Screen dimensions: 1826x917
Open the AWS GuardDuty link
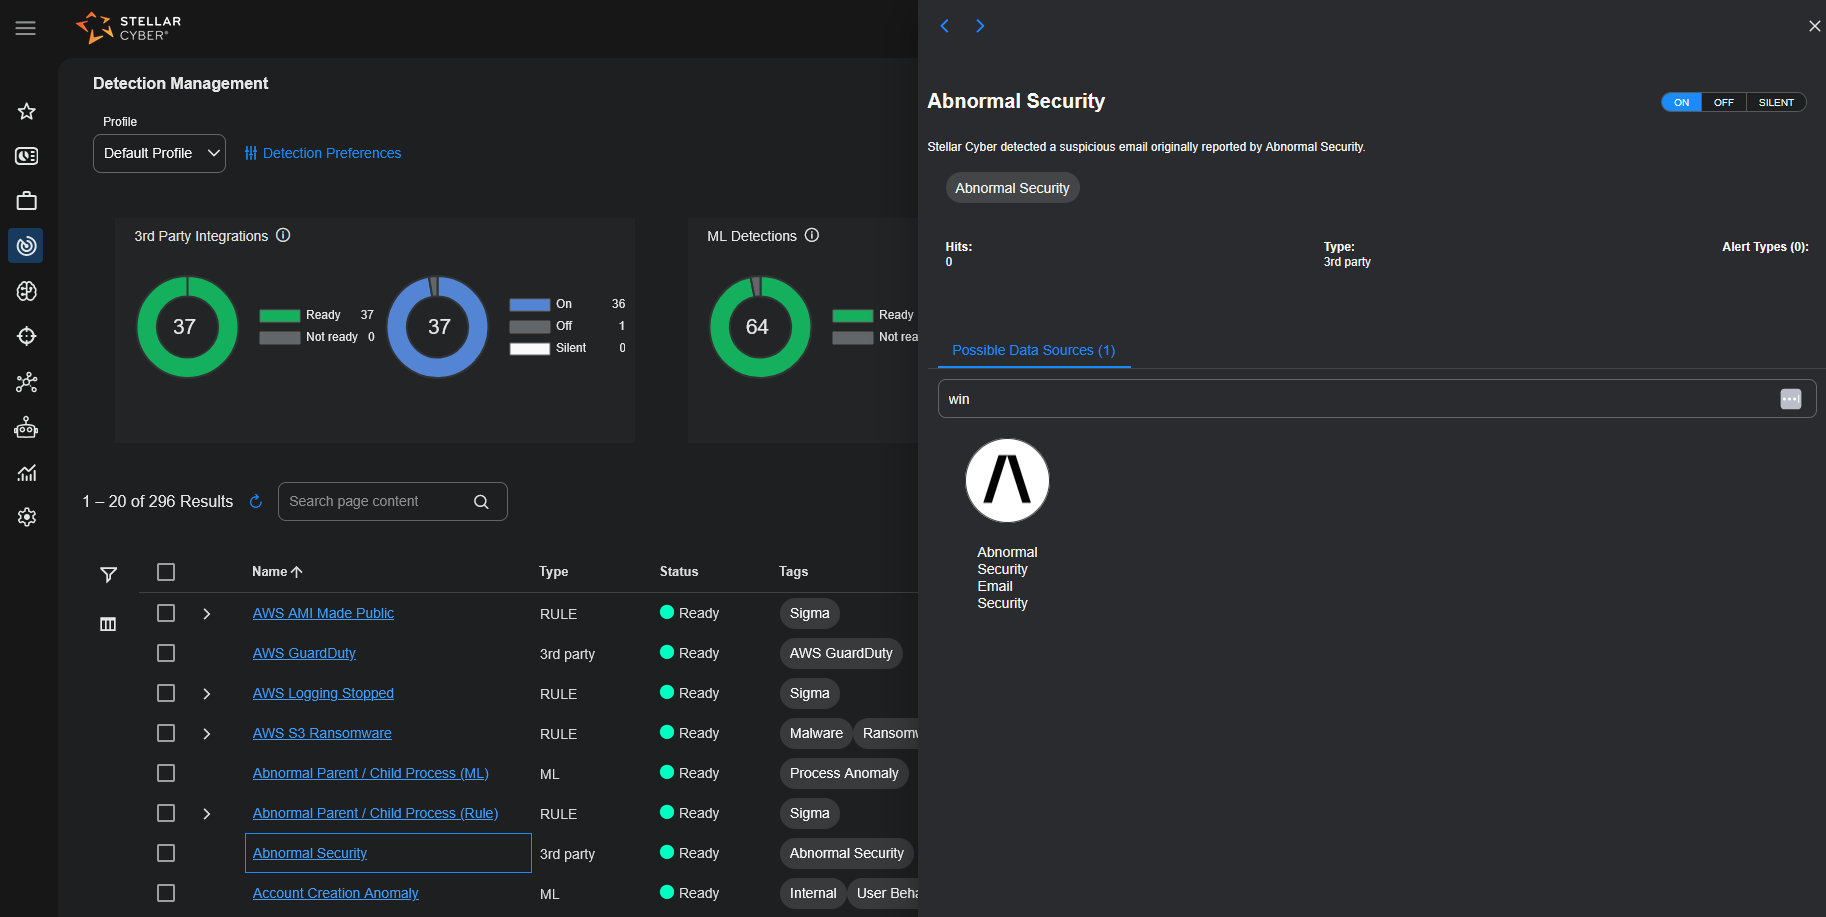coord(304,653)
